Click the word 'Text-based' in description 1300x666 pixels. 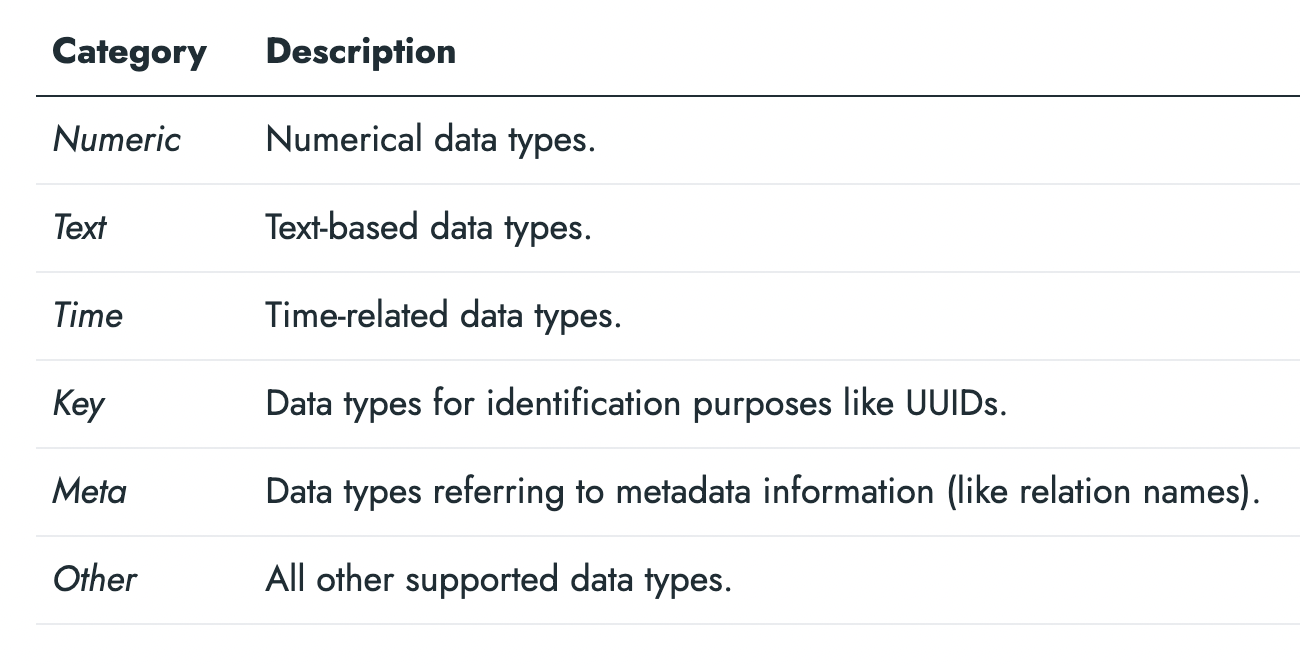342,228
